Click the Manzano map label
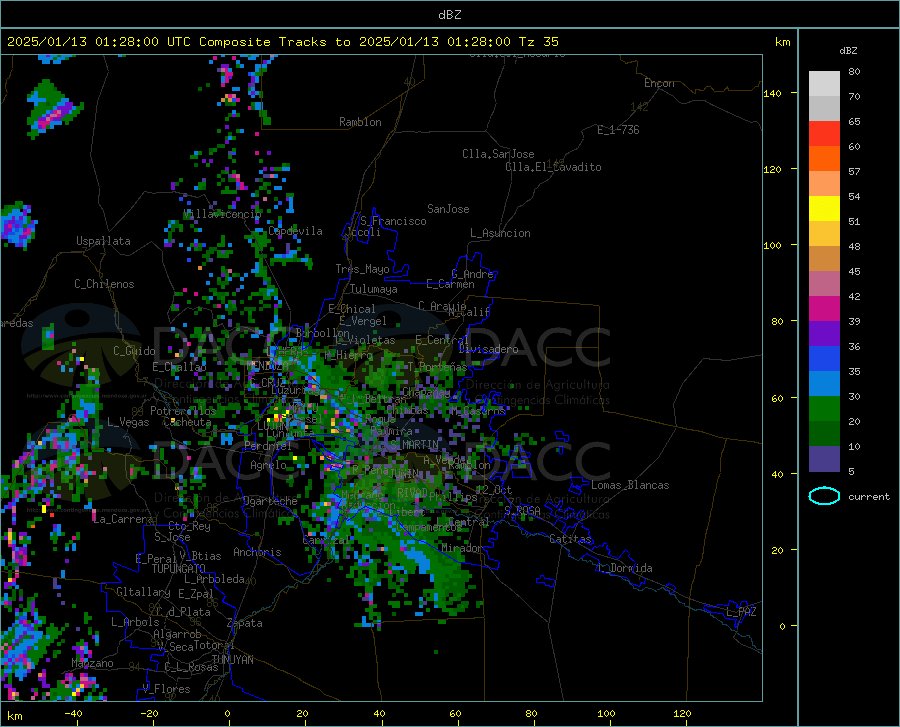Image resolution: width=900 pixels, height=727 pixels. [92, 663]
